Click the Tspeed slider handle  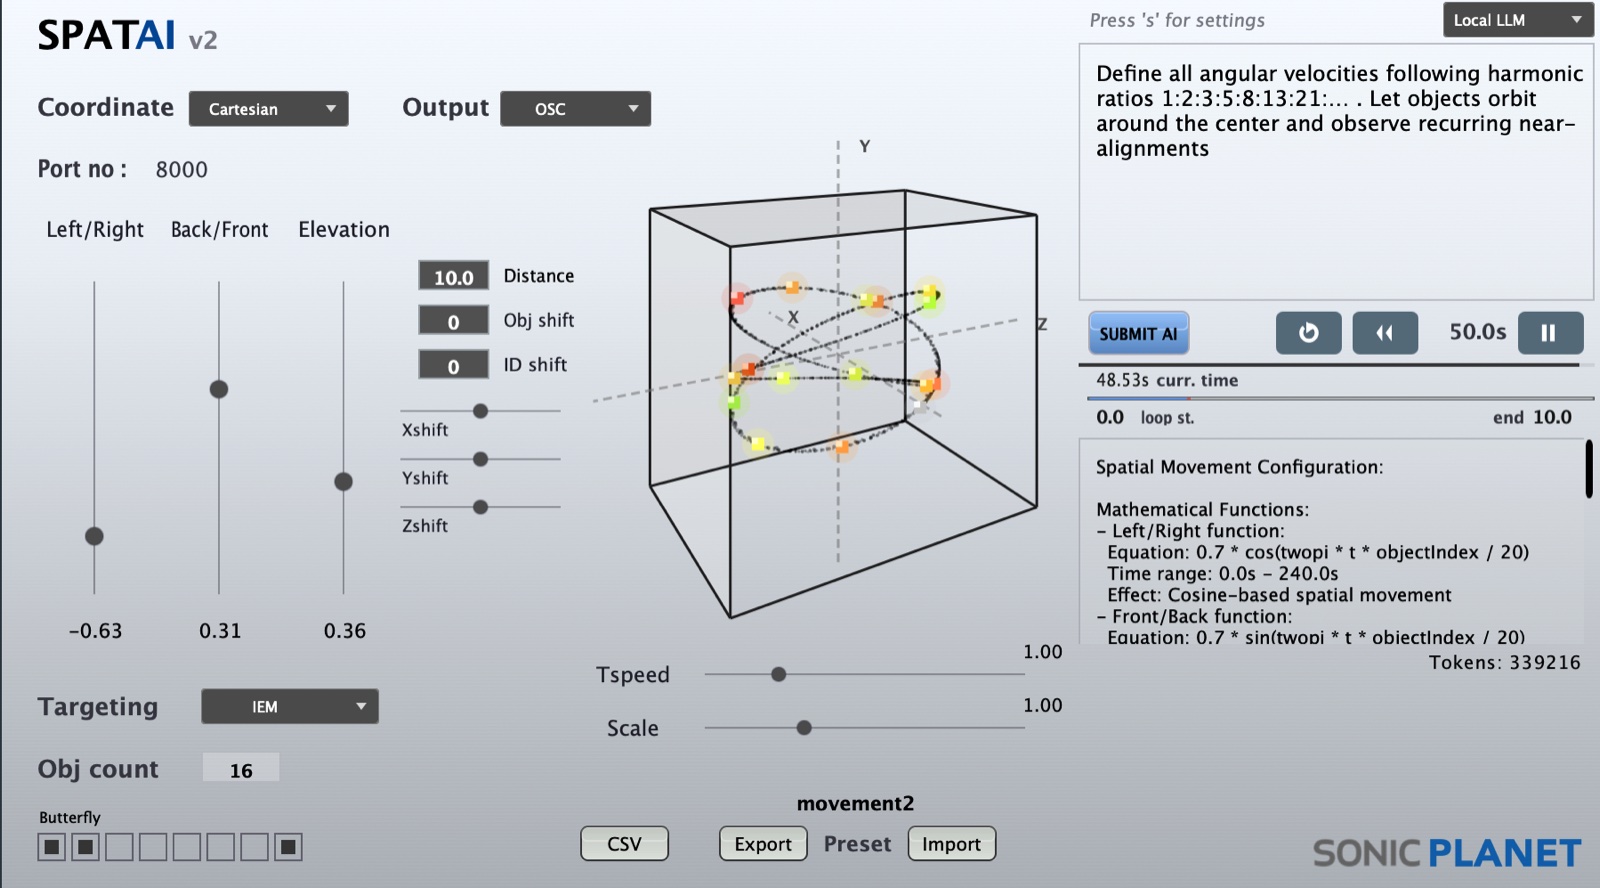pyautogui.click(x=778, y=675)
